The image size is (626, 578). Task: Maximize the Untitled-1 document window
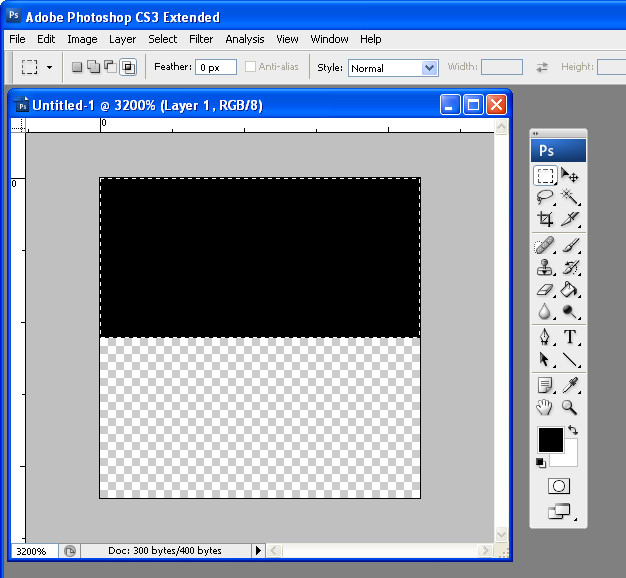click(x=473, y=105)
